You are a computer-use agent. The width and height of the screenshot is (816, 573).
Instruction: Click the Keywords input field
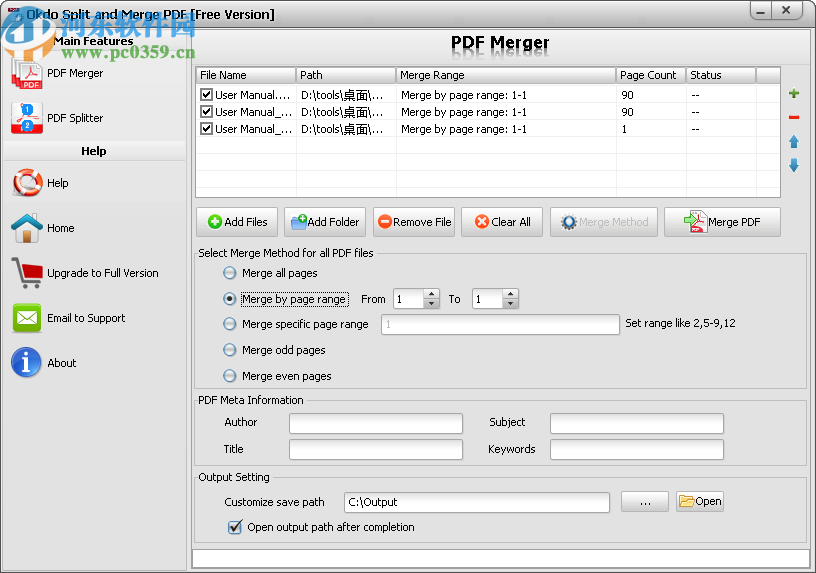click(636, 449)
